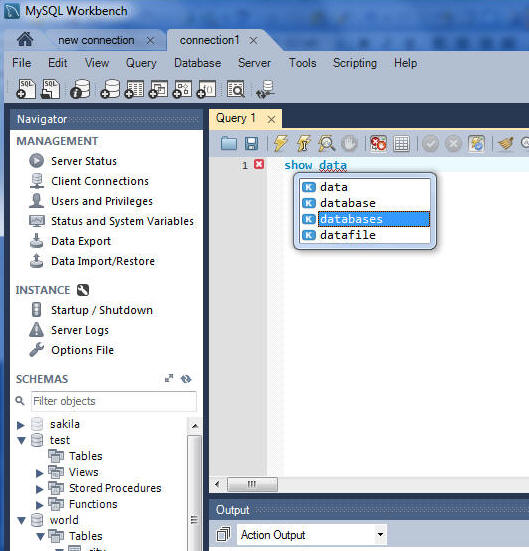Collapse the world schema
The height and width of the screenshot is (551, 529).
[x=21, y=520]
